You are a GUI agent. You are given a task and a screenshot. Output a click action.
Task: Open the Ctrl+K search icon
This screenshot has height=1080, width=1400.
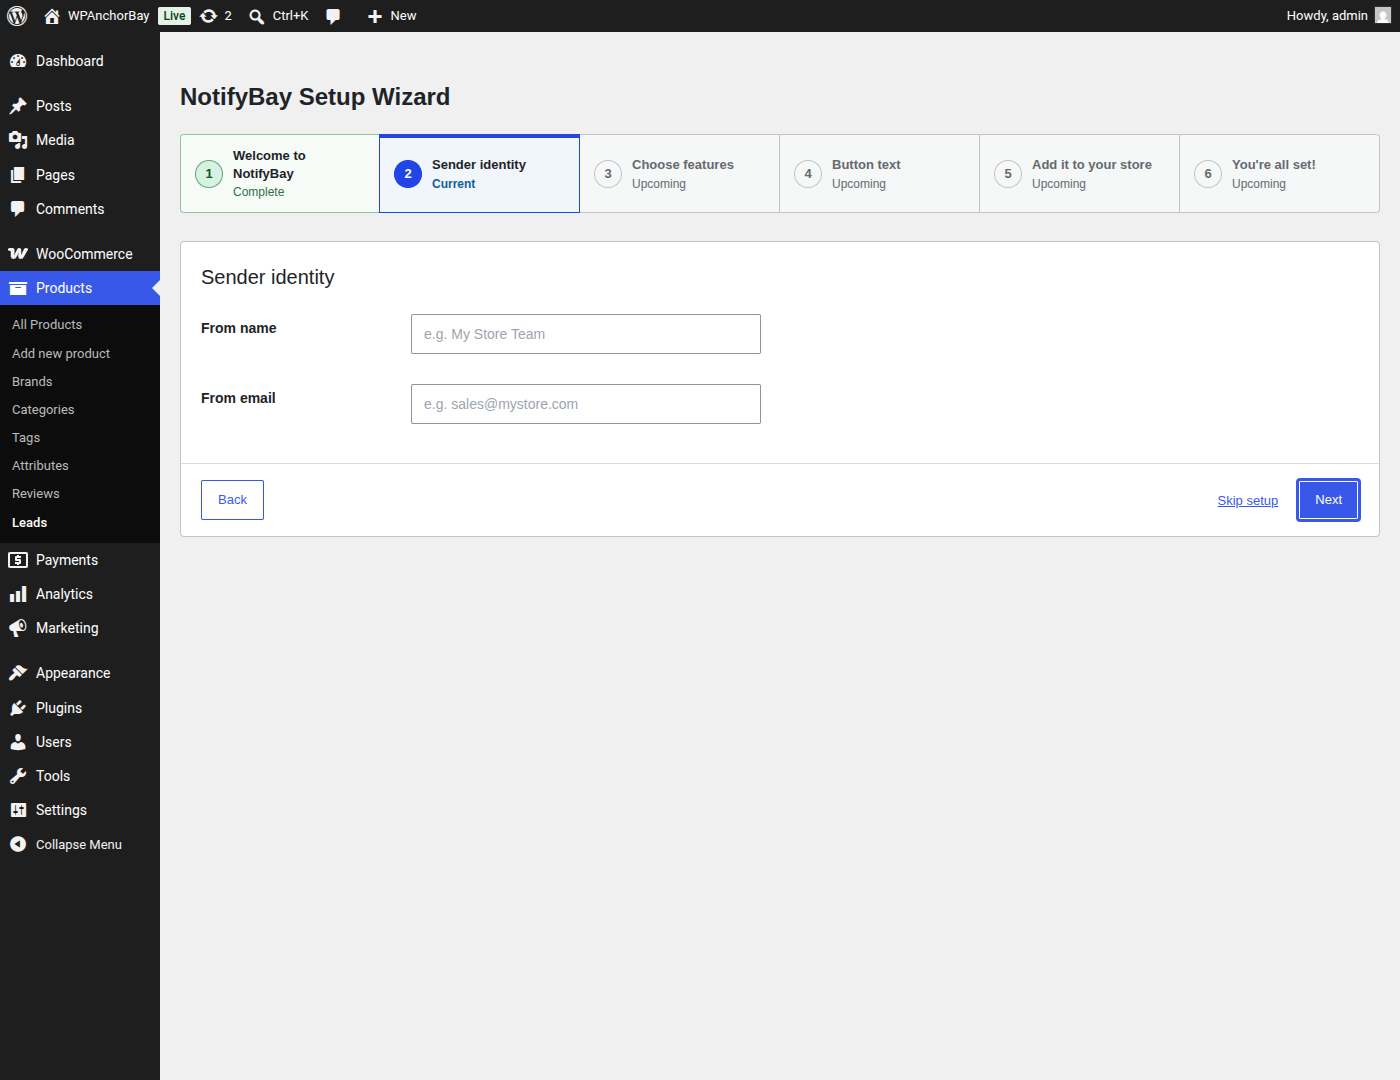click(257, 16)
